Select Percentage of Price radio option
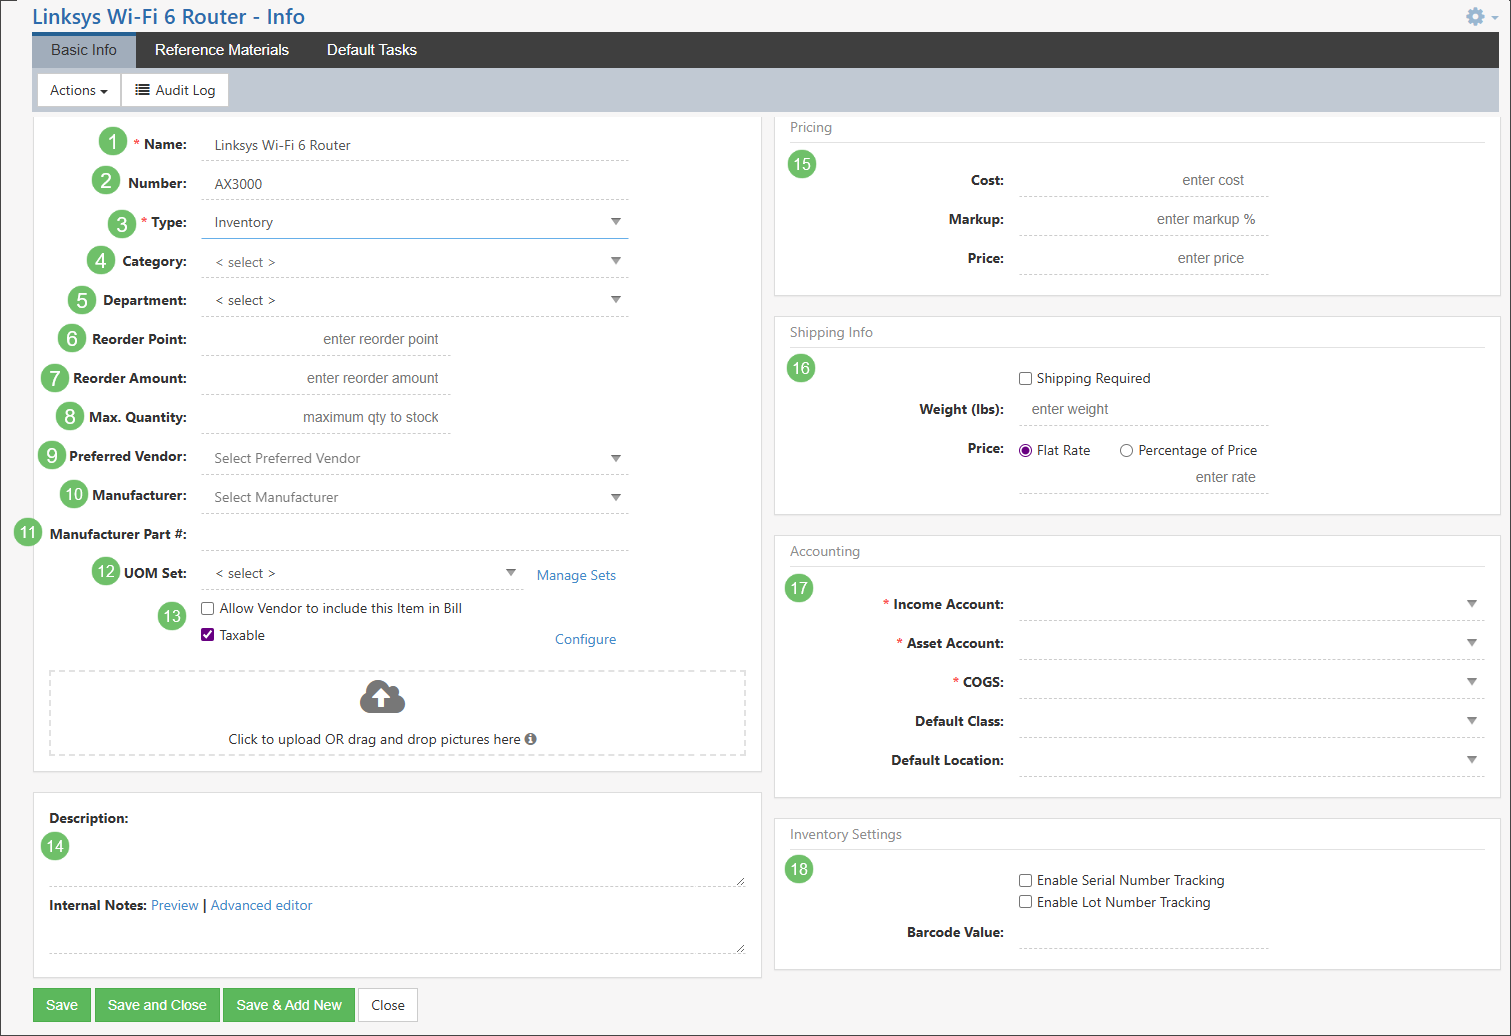The image size is (1511, 1036). coord(1126,451)
